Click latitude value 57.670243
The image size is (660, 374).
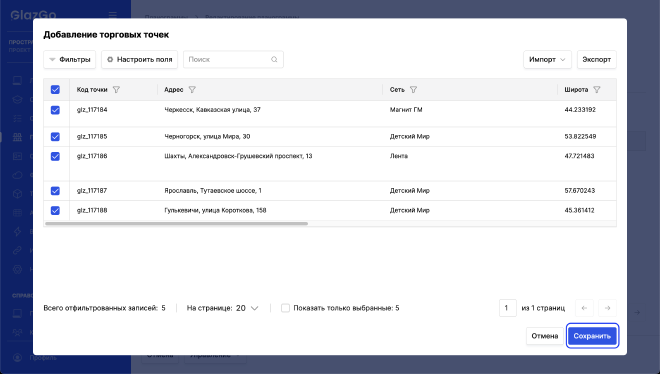580,191
